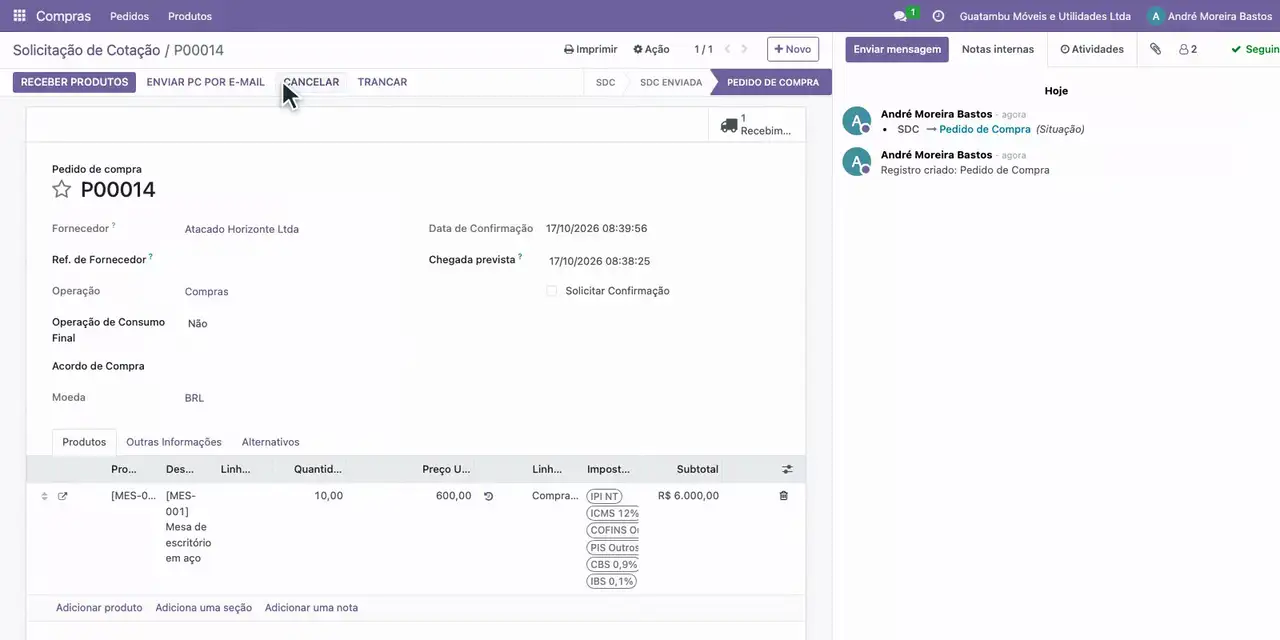
Task: Open the followers count icon
Action: pos(1188,49)
